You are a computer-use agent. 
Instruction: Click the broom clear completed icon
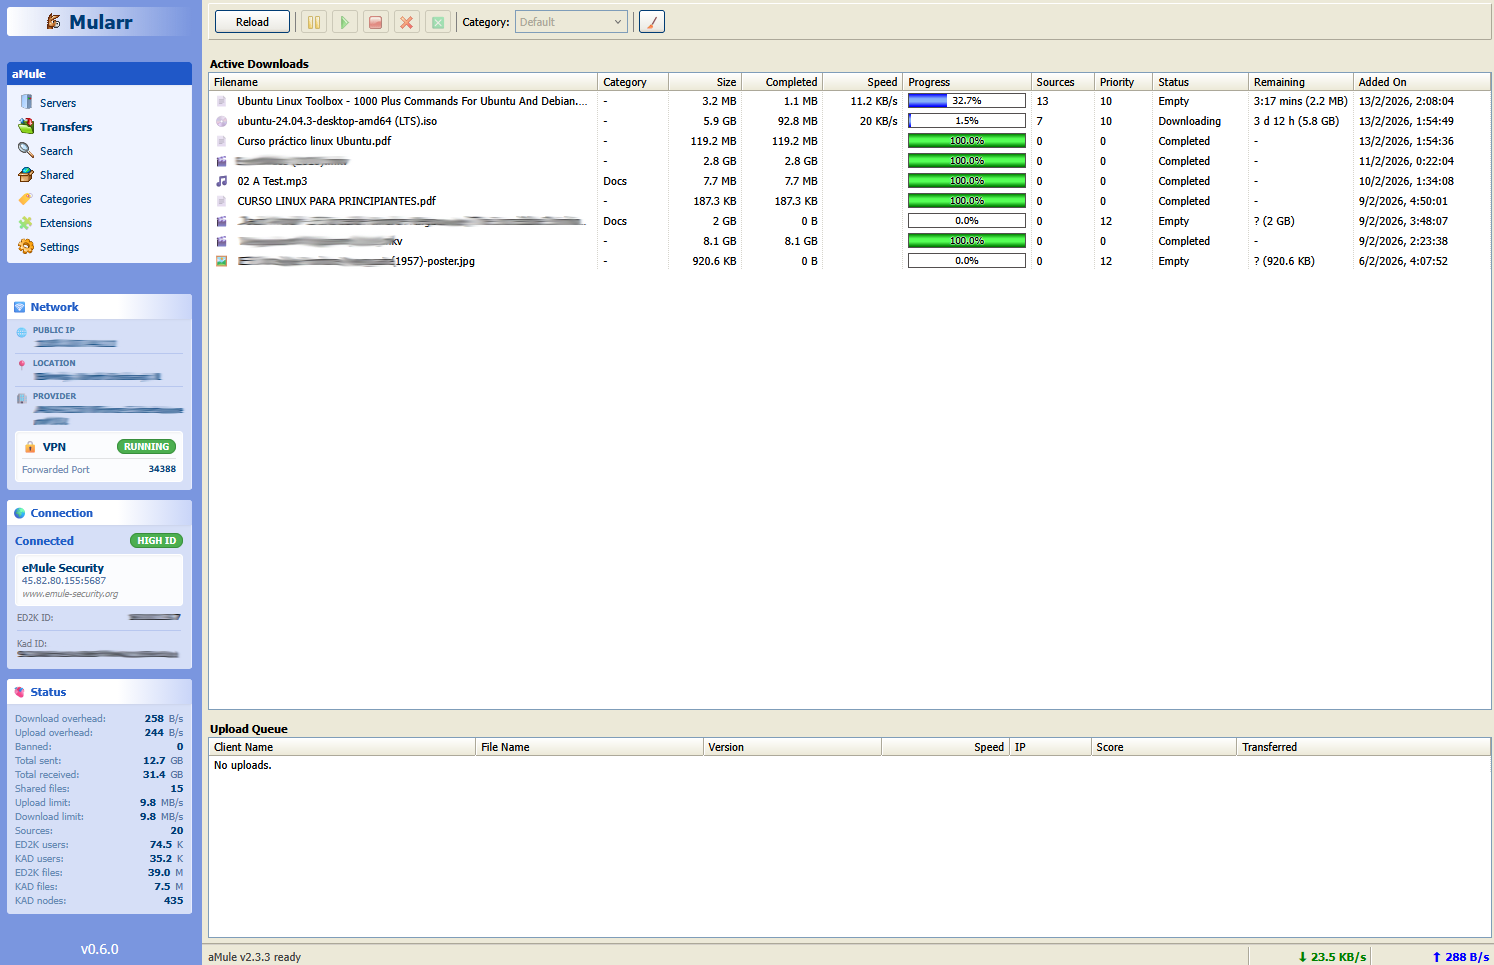click(652, 22)
